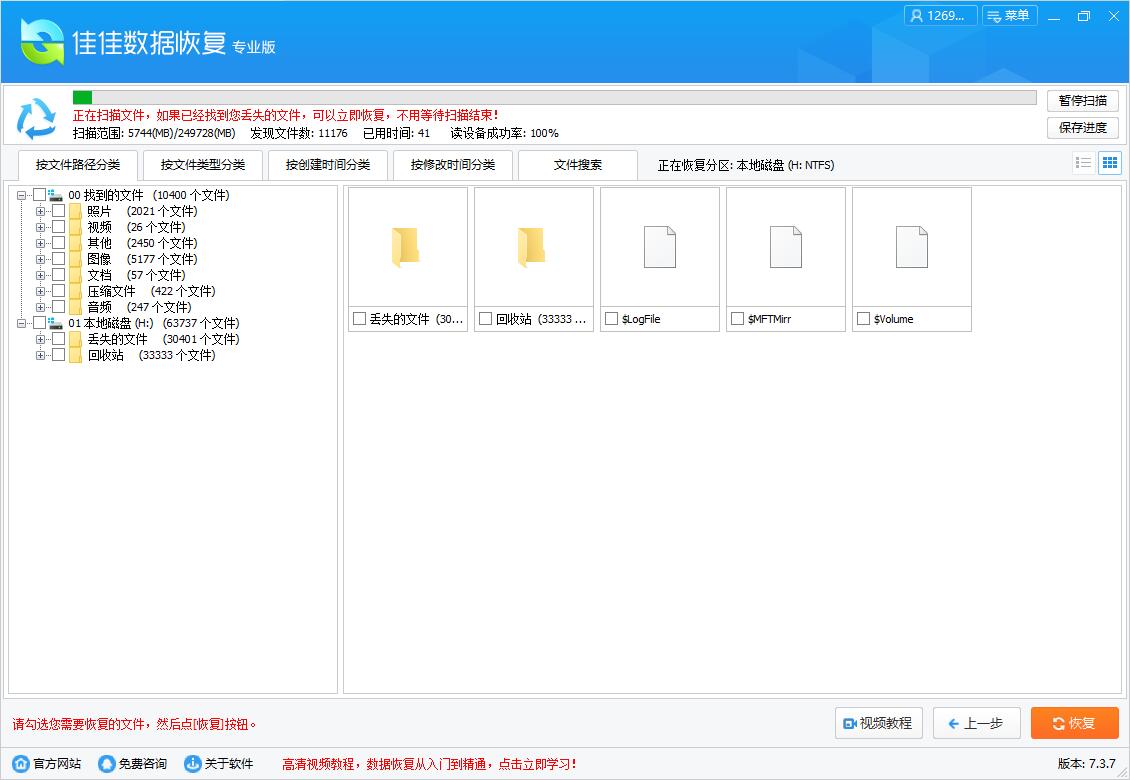The width and height of the screenshot is (1130, 780).
Task: Expand the 音频 tree node
Action: (40, 307)
